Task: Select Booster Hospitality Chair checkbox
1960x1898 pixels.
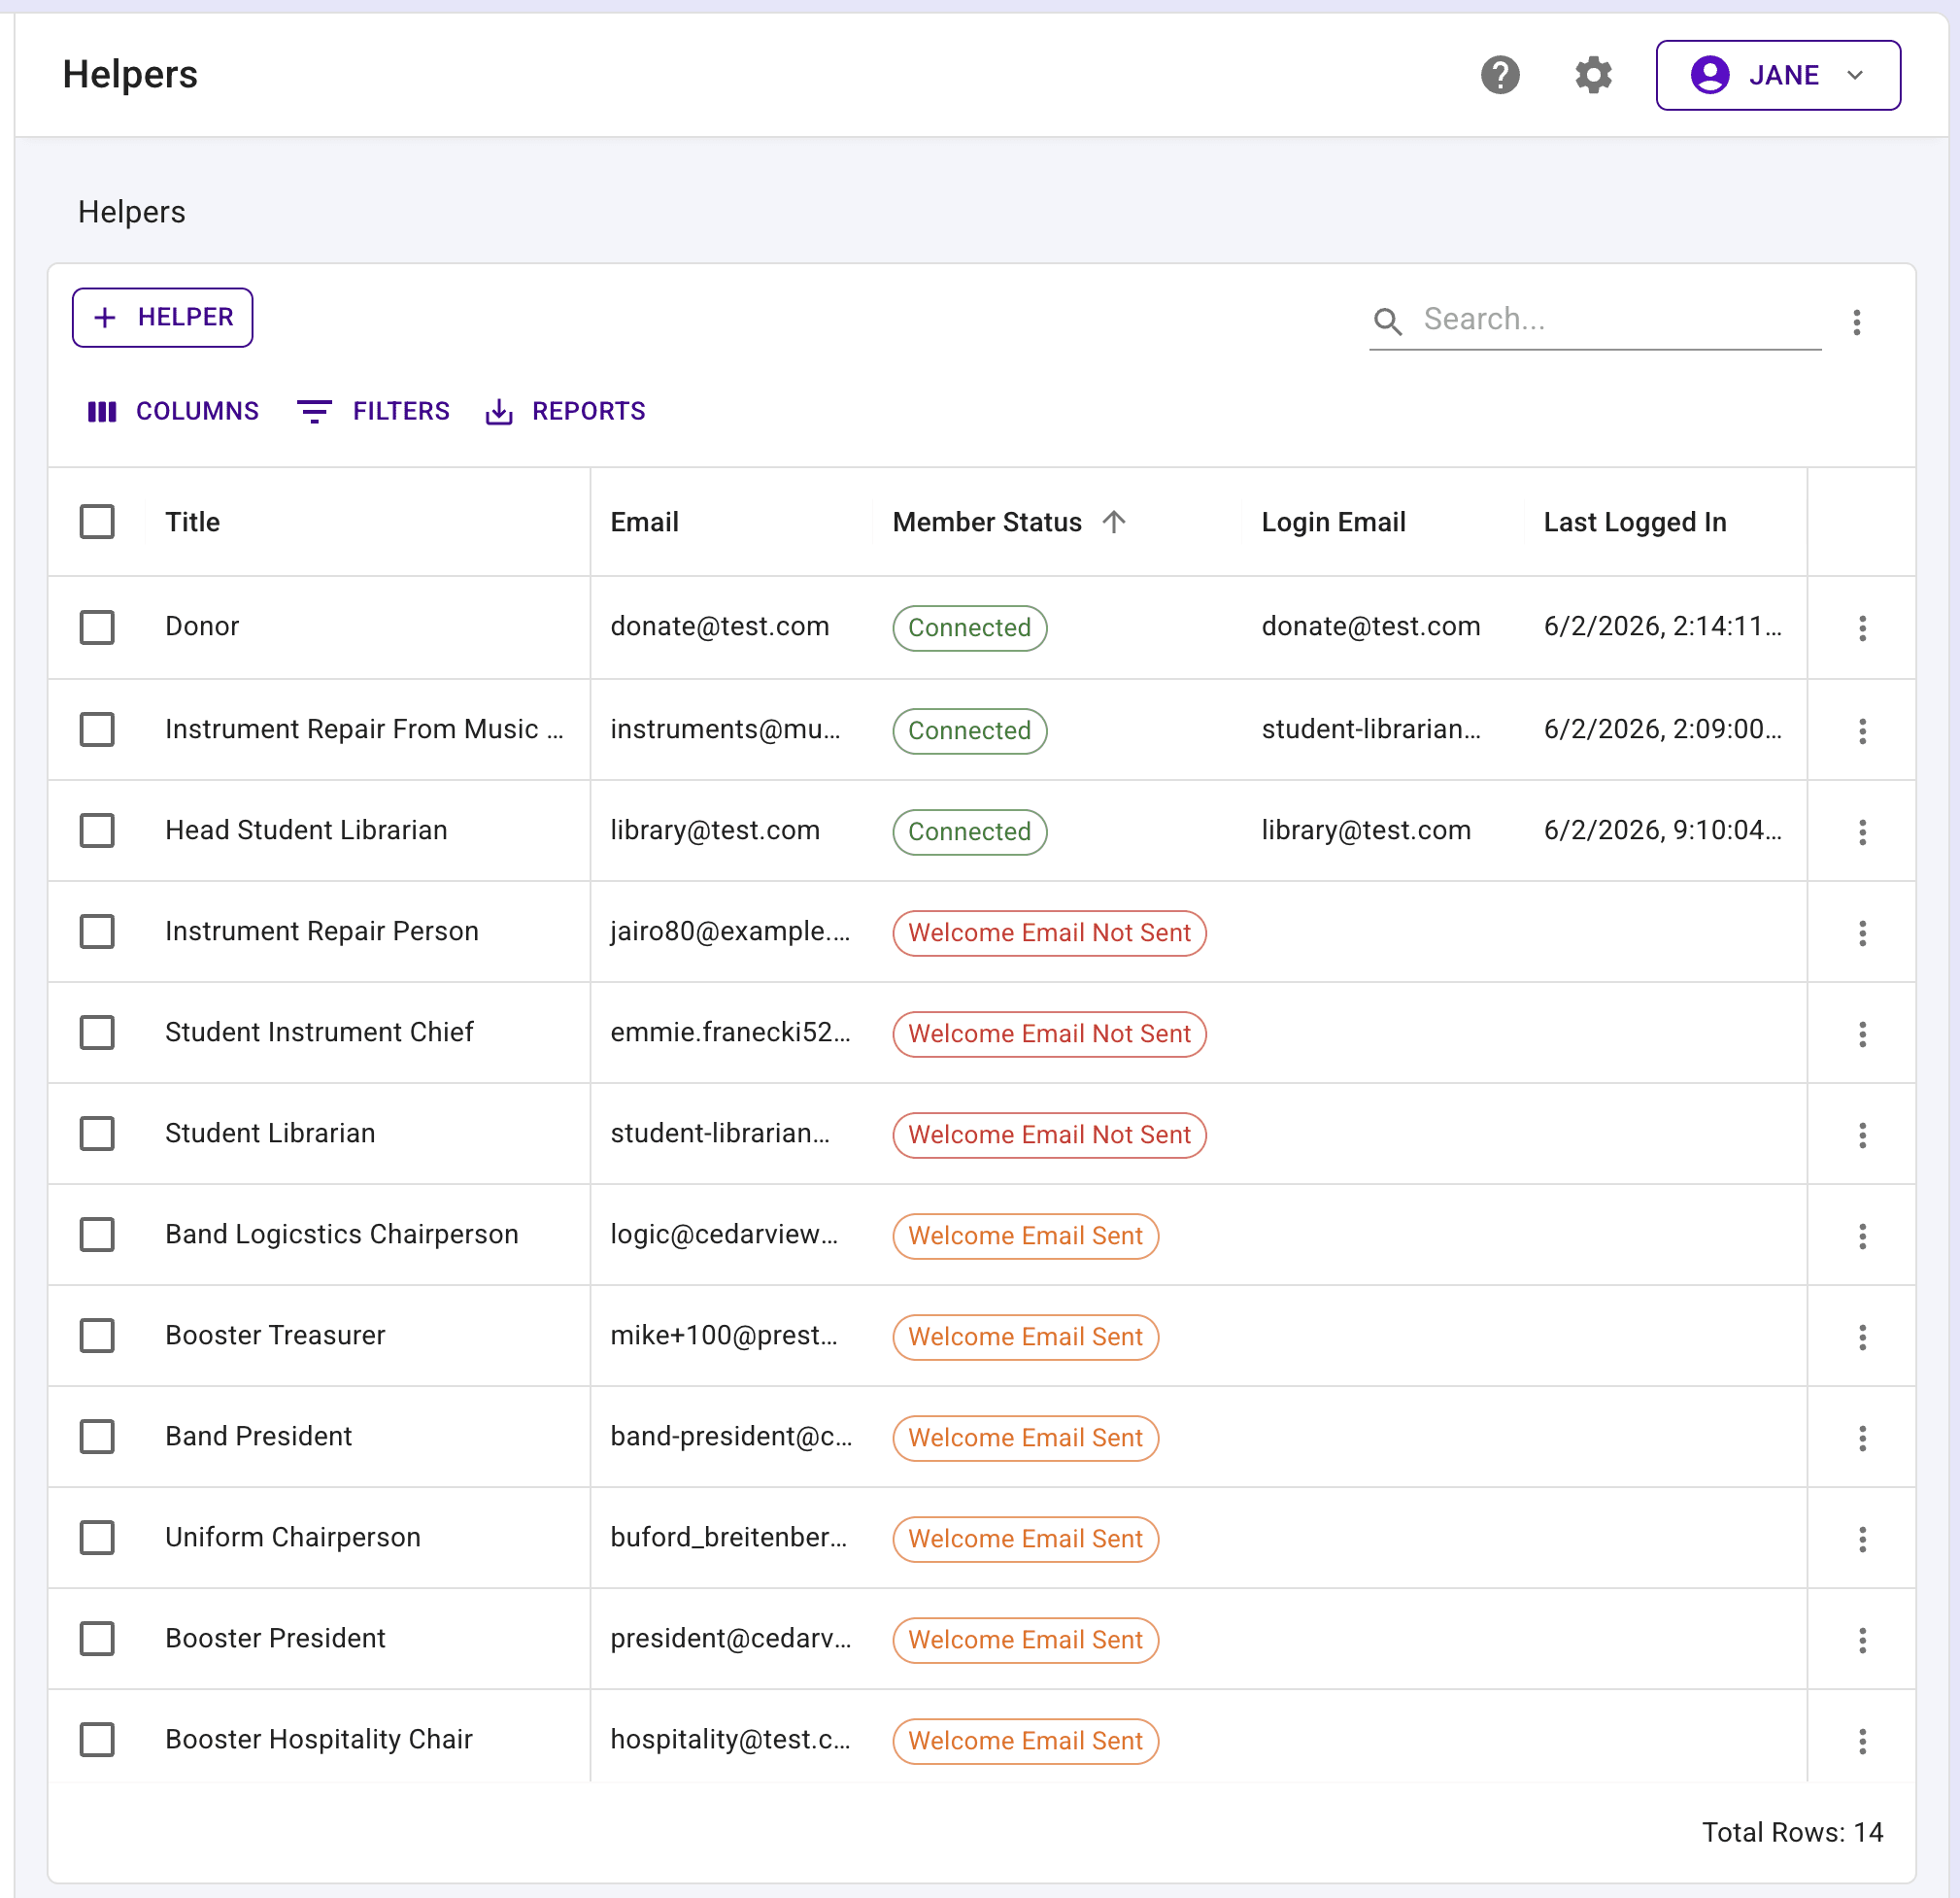Action: pos(97,1739)
